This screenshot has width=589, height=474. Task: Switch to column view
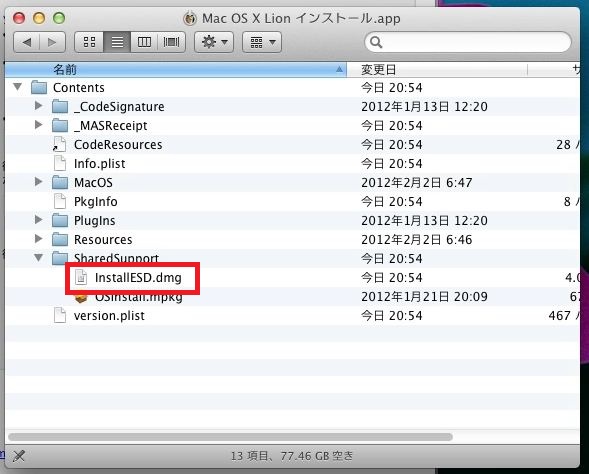(144, 42)
